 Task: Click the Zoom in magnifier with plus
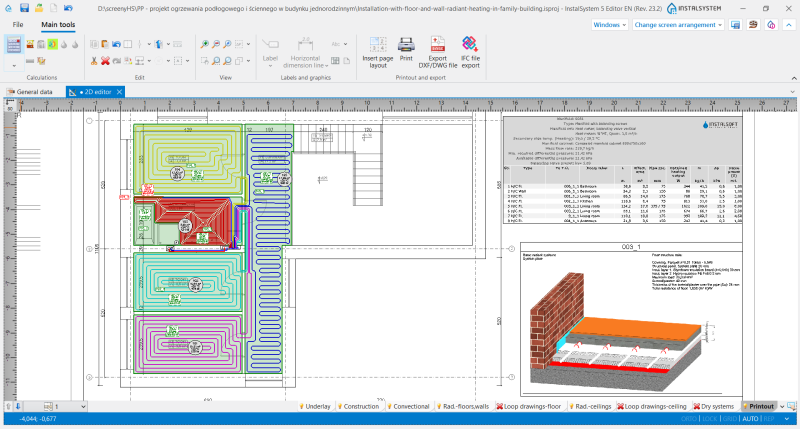[205, 44]
